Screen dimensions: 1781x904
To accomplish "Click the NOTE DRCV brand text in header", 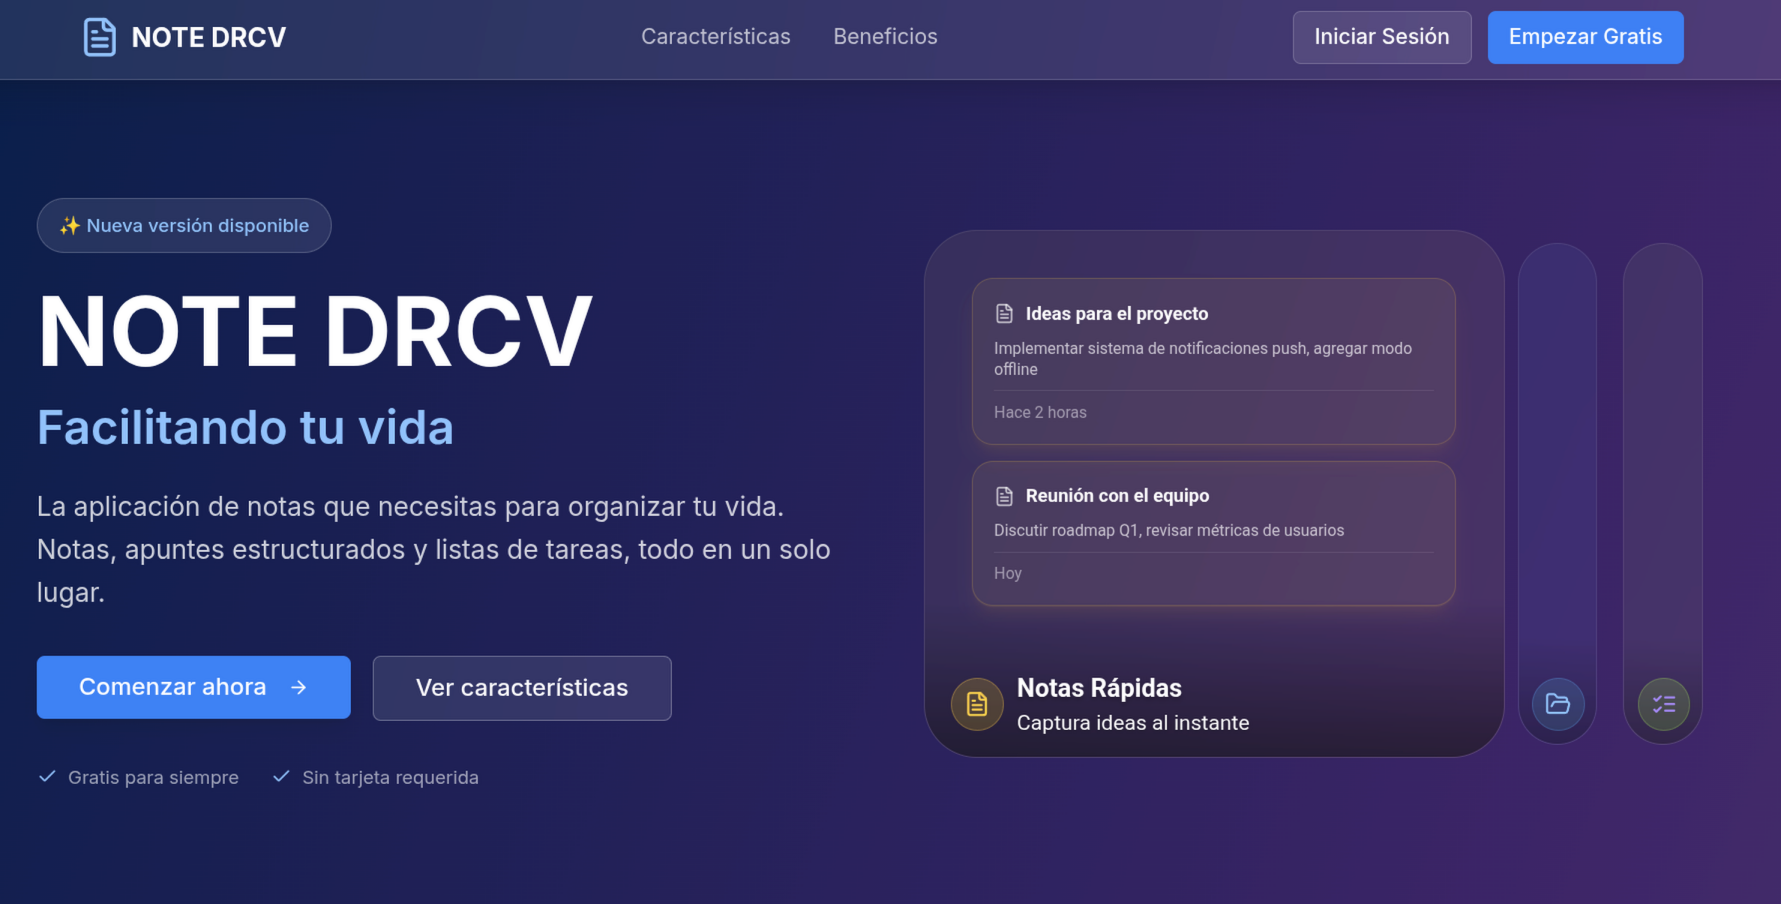I will point(209,37).
